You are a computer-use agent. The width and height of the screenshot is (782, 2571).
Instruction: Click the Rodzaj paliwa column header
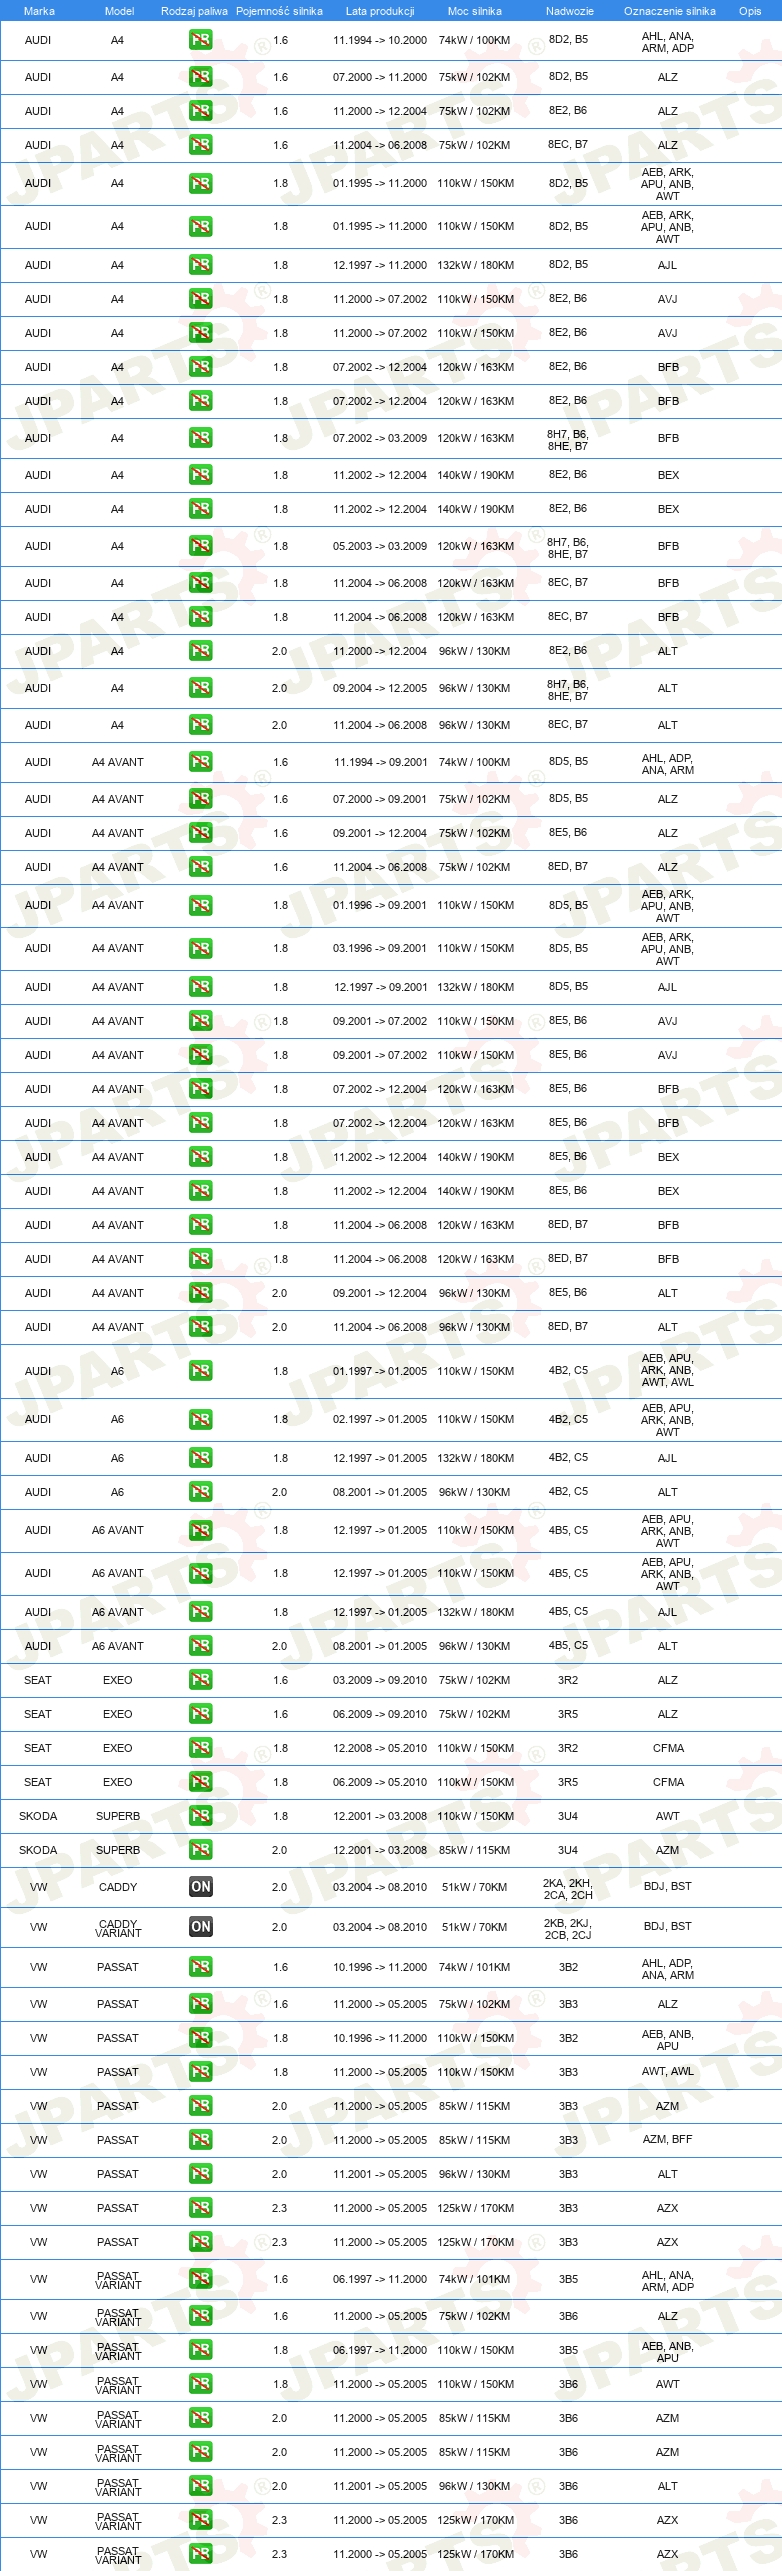coord(194,11)
